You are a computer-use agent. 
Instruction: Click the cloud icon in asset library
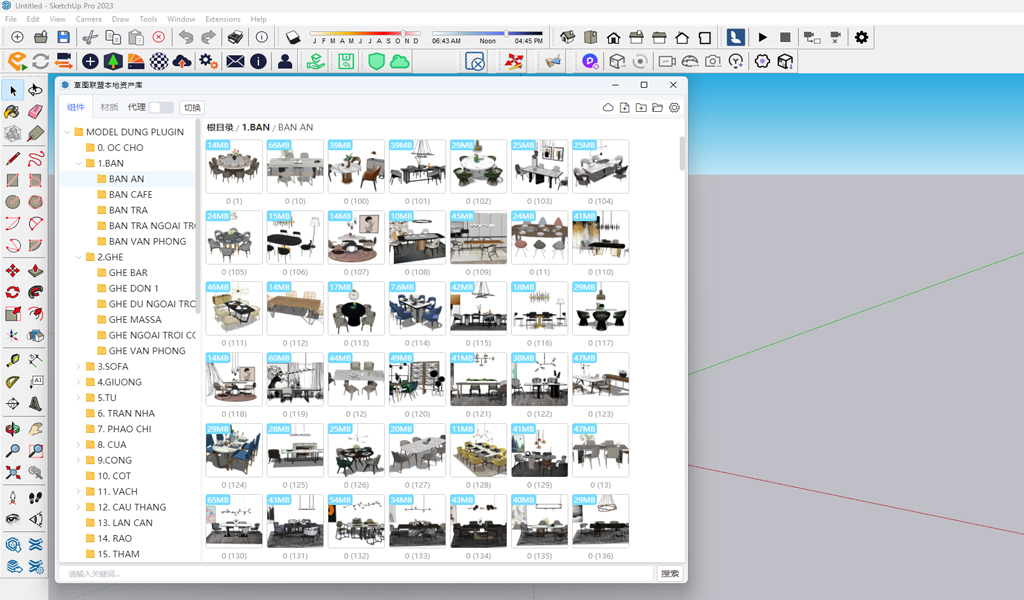point(608,108)
